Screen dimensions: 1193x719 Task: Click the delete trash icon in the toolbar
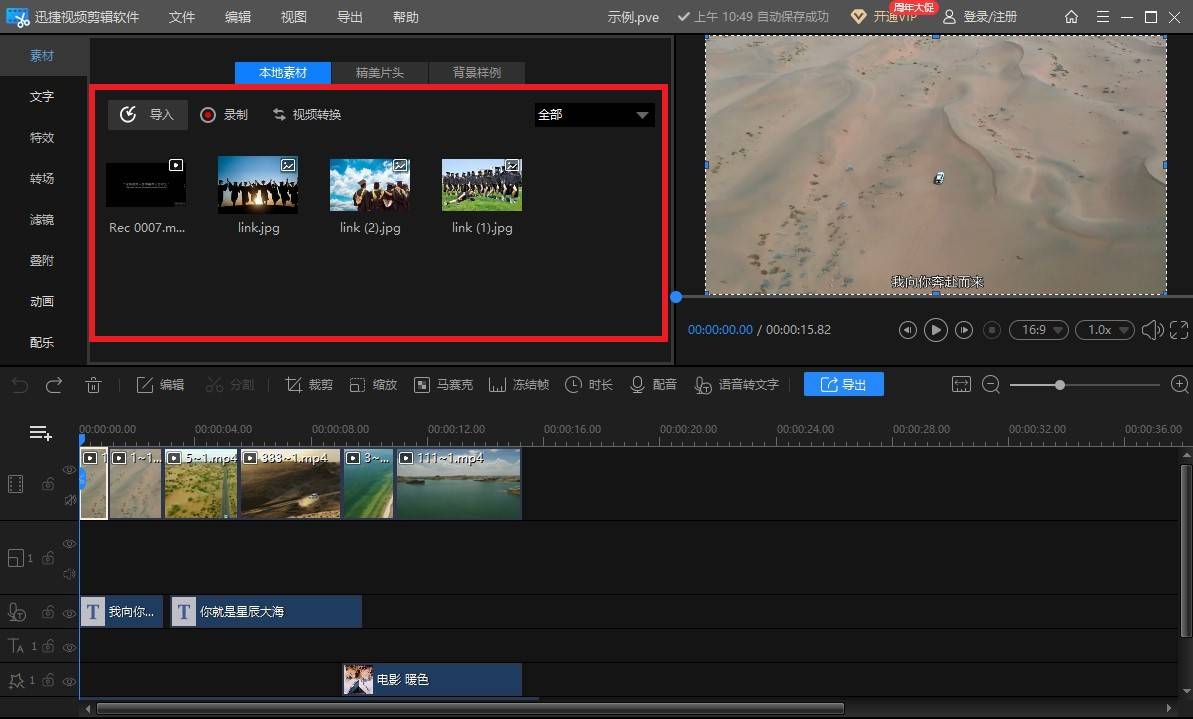click(x=94, y=385)
